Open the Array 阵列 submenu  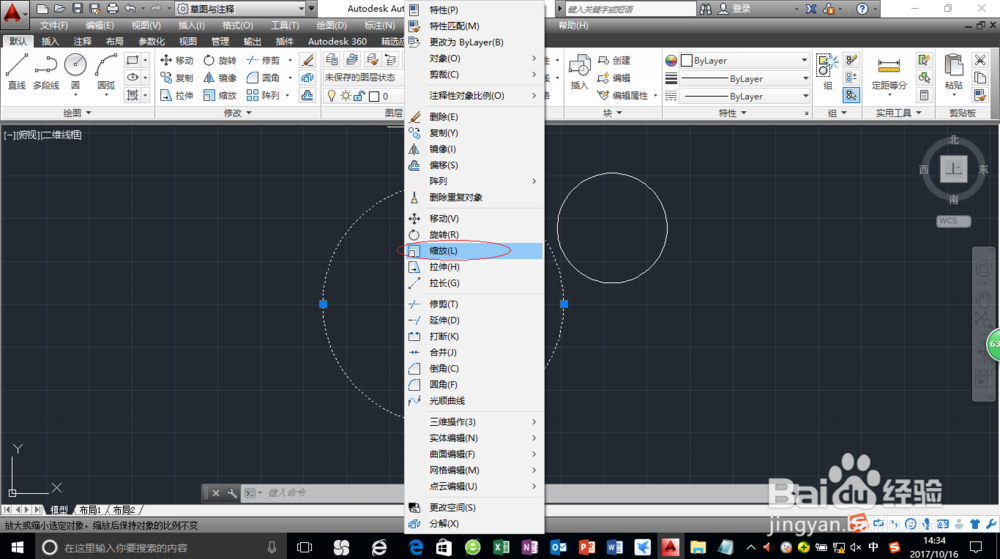tap(474, 181)
